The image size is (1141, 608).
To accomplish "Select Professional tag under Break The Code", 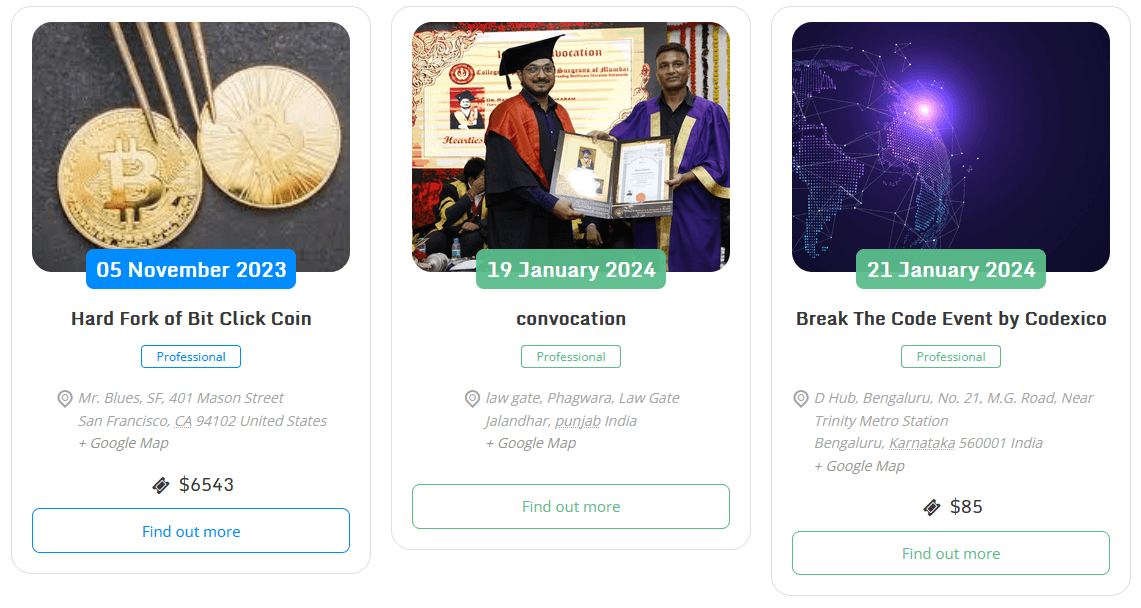I will tap(951, 357).
